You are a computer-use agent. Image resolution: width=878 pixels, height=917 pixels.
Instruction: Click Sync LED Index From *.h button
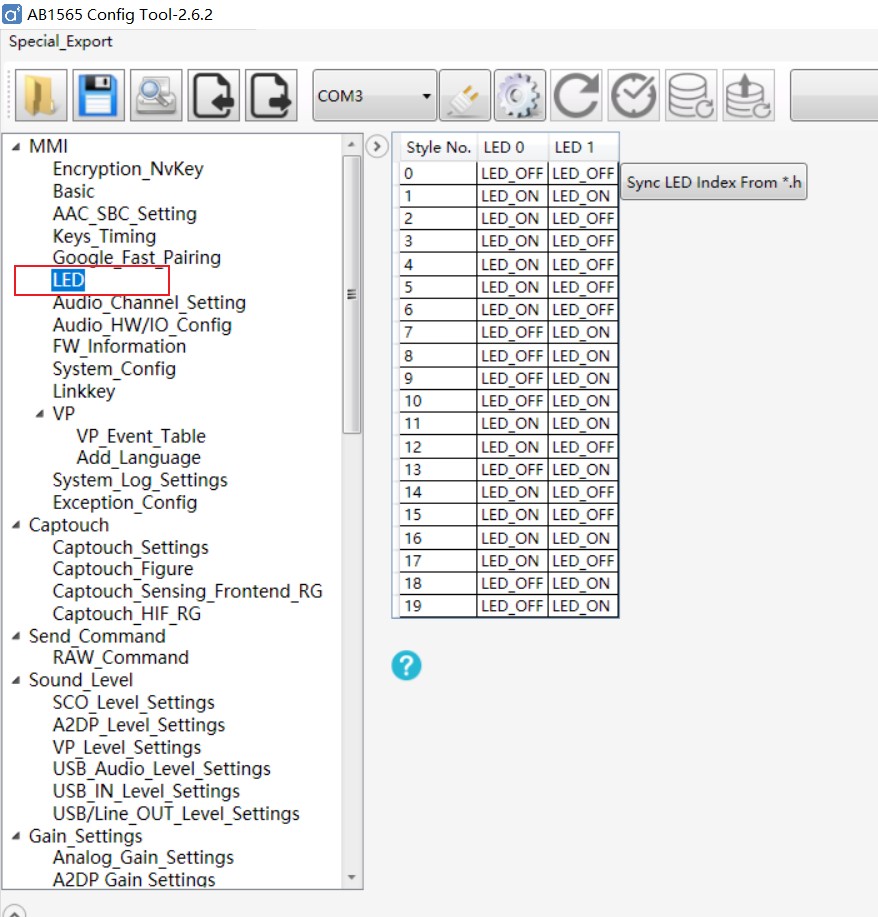click(714, 183)
